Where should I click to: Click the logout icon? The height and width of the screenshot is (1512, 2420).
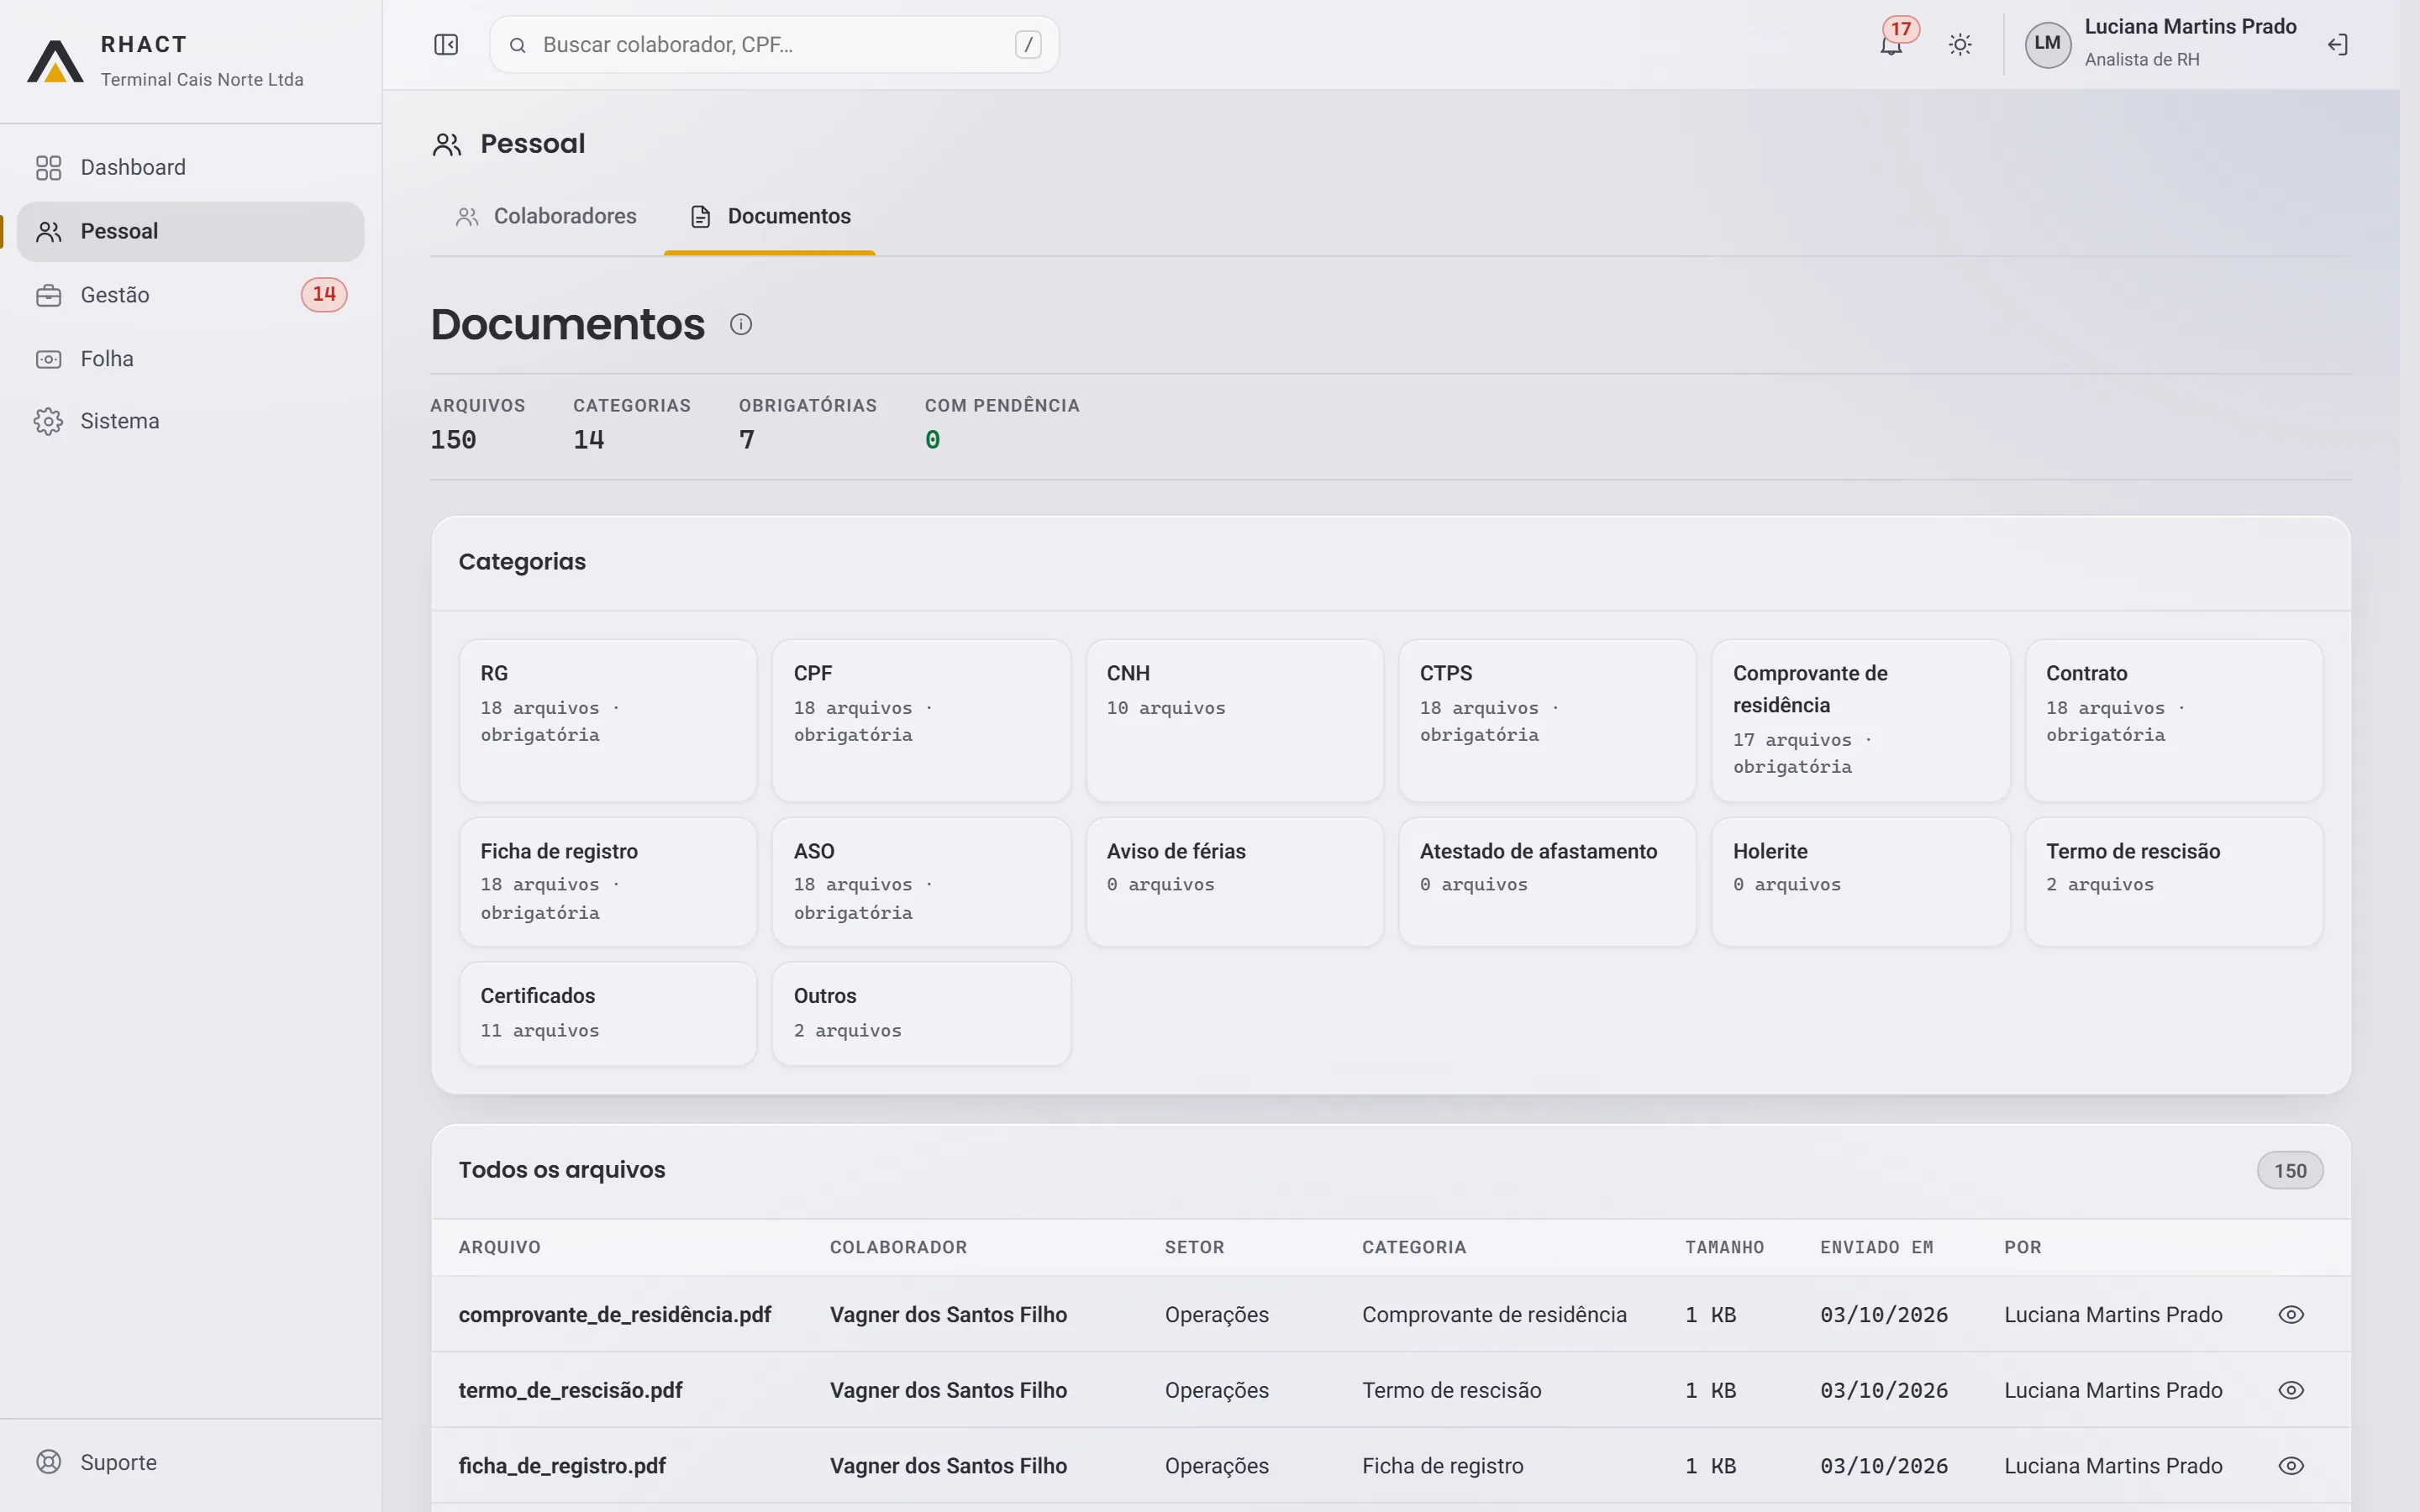[2337, 45]
